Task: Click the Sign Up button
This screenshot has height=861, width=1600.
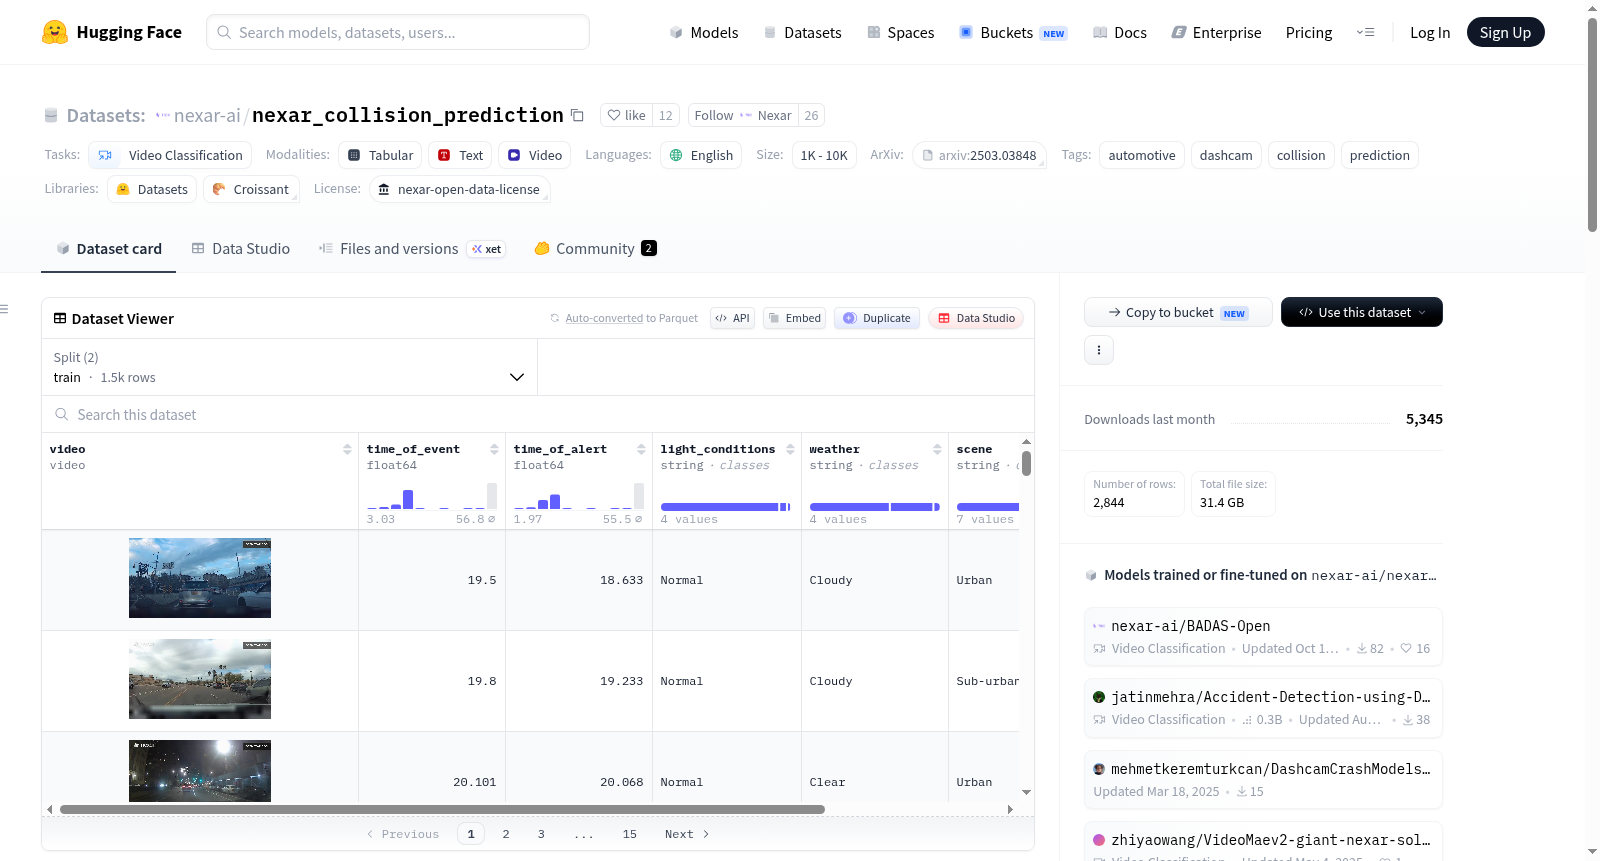Action: 1505,32
